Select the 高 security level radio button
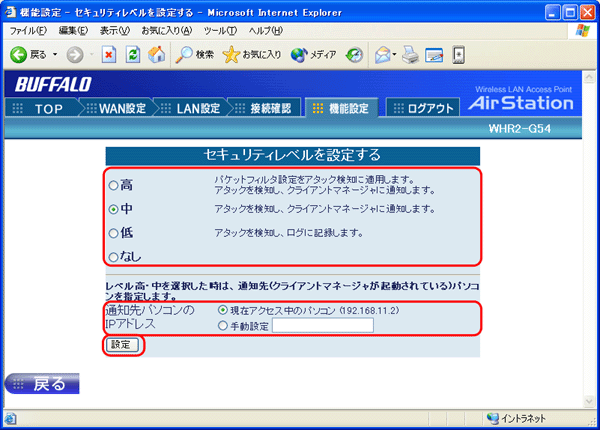600x430 pixels. click(113, 185)
